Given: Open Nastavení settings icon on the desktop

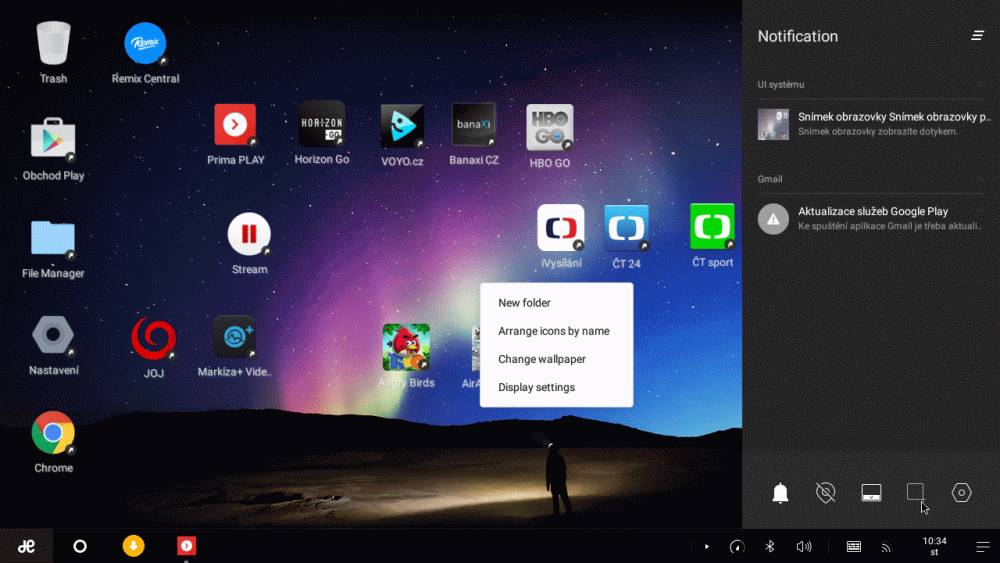Looking at the screenshot, I should tap(53, 335).
